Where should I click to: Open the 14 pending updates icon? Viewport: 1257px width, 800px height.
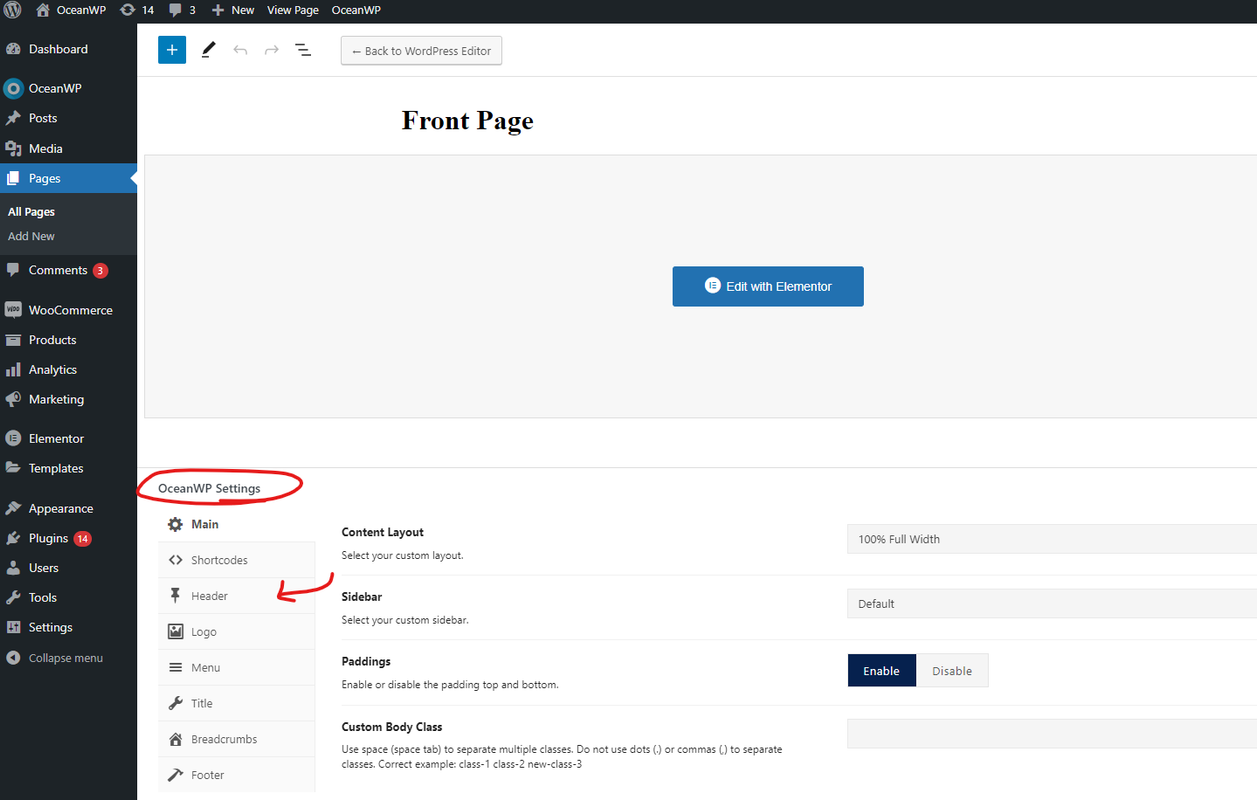coord(136,10)
